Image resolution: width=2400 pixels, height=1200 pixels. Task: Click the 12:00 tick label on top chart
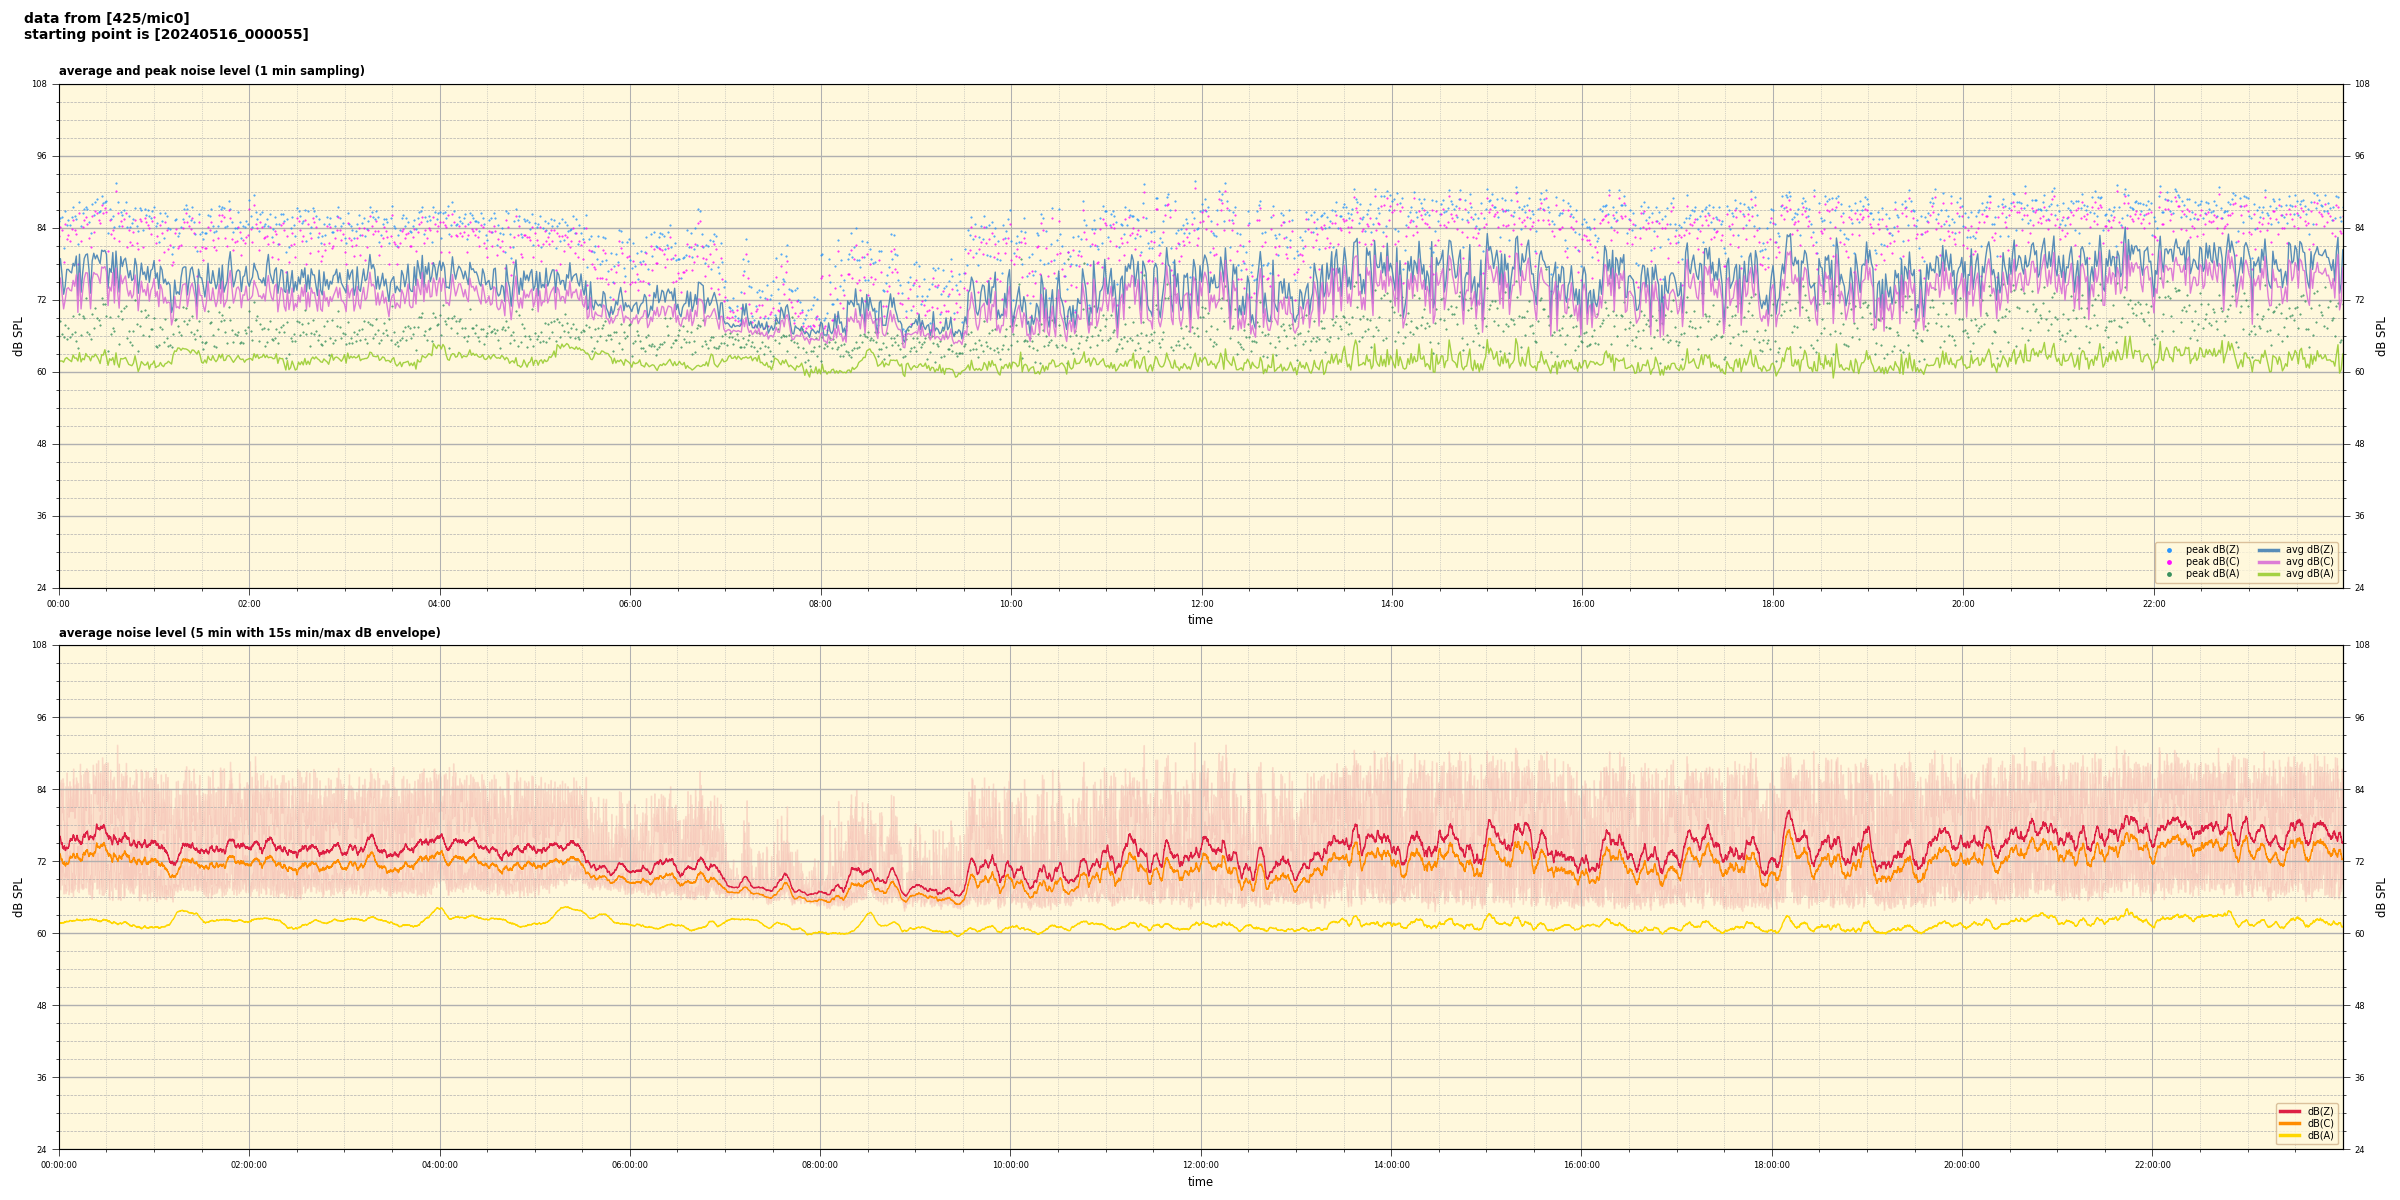pos(1201,604)
